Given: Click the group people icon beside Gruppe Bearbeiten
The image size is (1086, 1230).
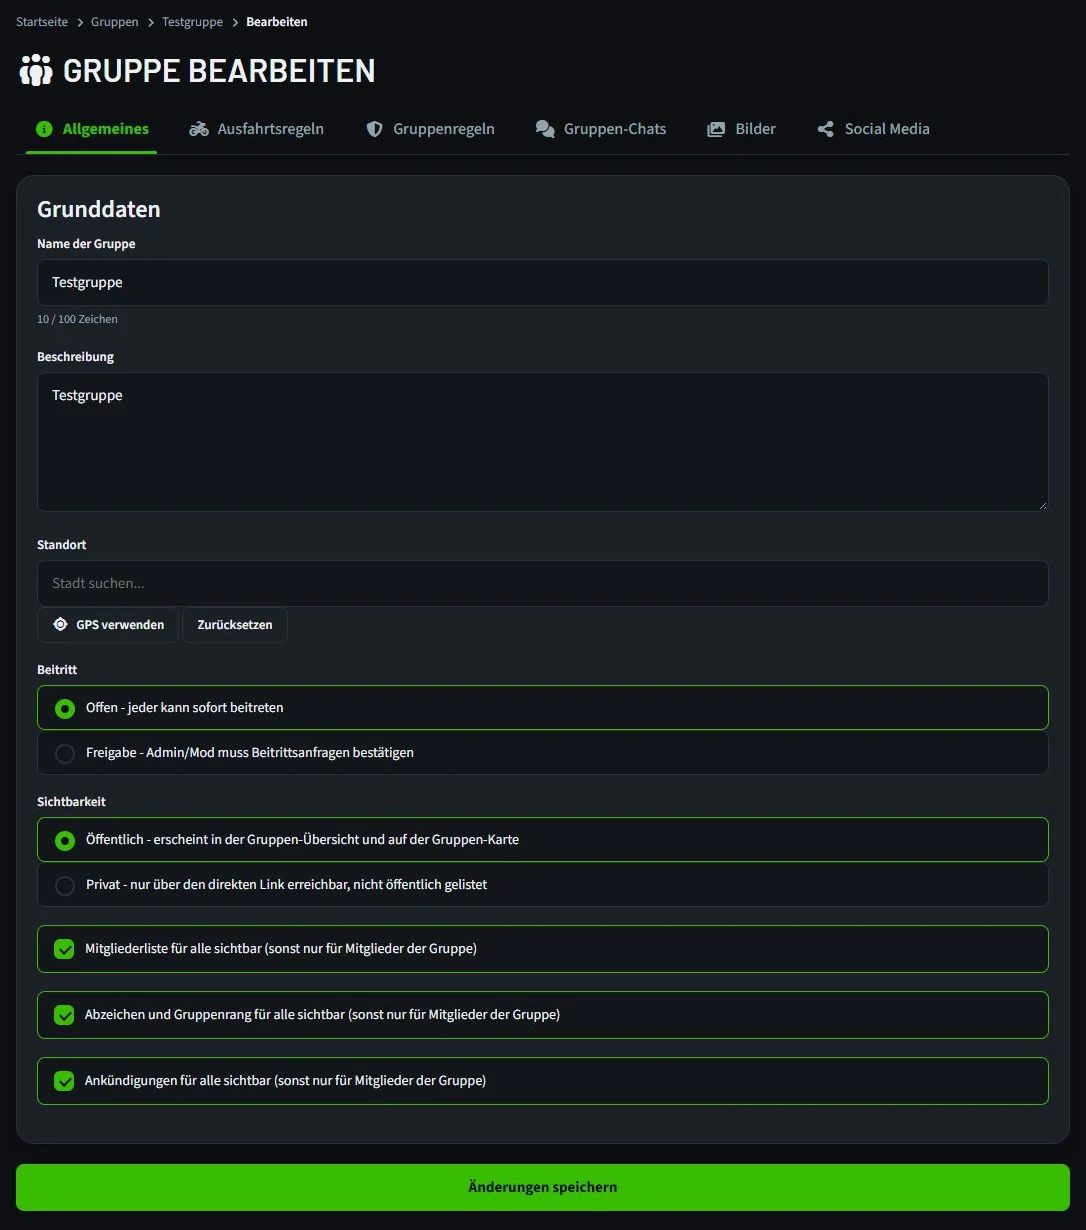Looking at the screenshot, I should (36, 71).
